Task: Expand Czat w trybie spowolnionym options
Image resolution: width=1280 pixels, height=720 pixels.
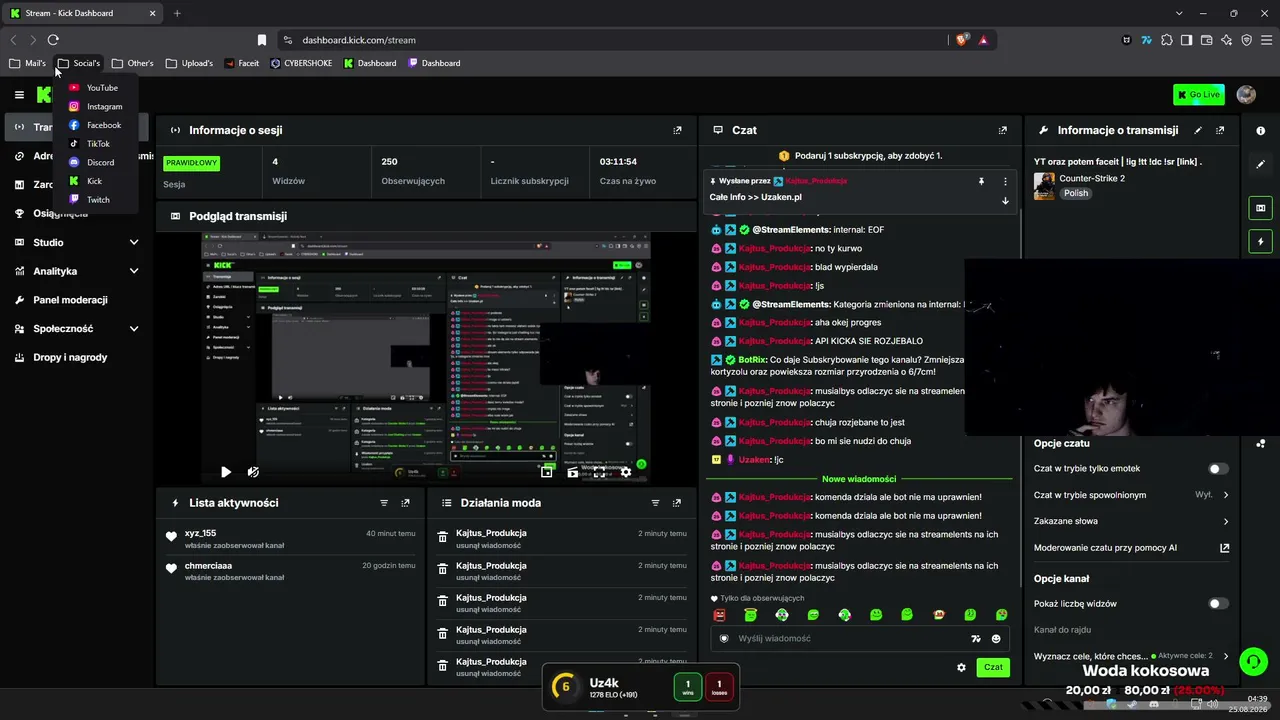Action: pos(1226,495)
